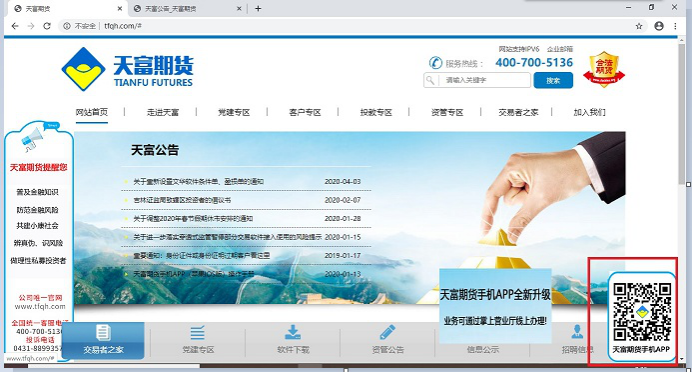Image resolution: width=693 pixels, height=372 pixels.
Task: Click the www.tfqh.com text in sidebar
Action: pyautogui.click(x=40, y=306)
